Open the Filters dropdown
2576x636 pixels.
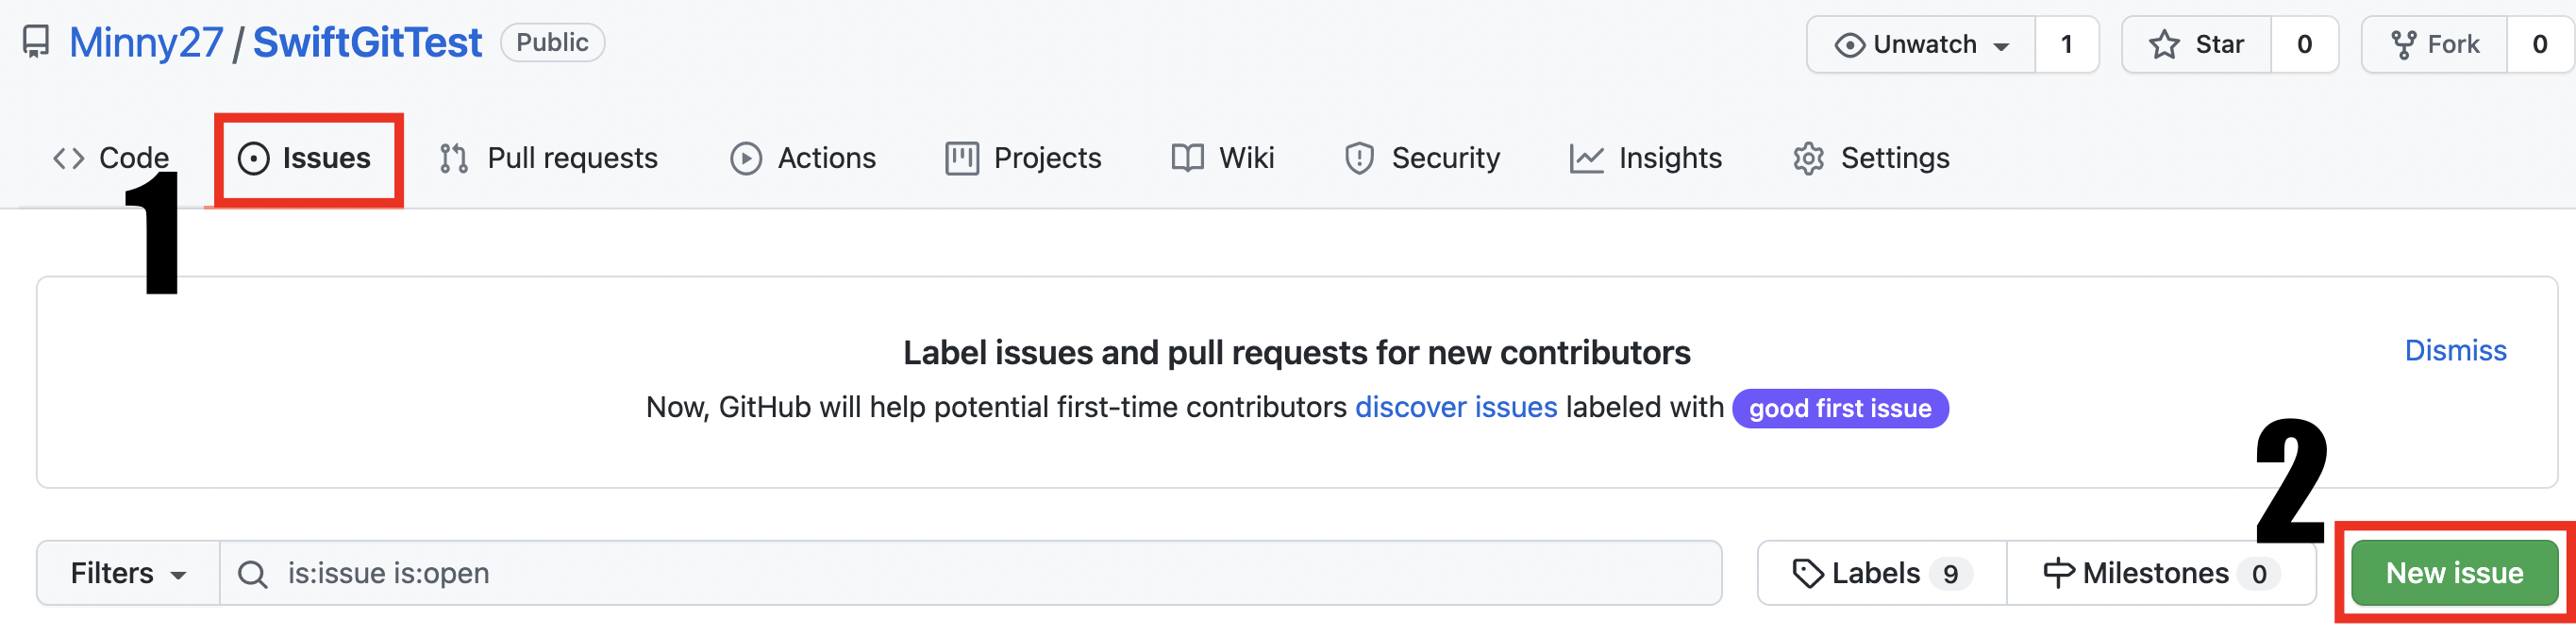[128, 573]
